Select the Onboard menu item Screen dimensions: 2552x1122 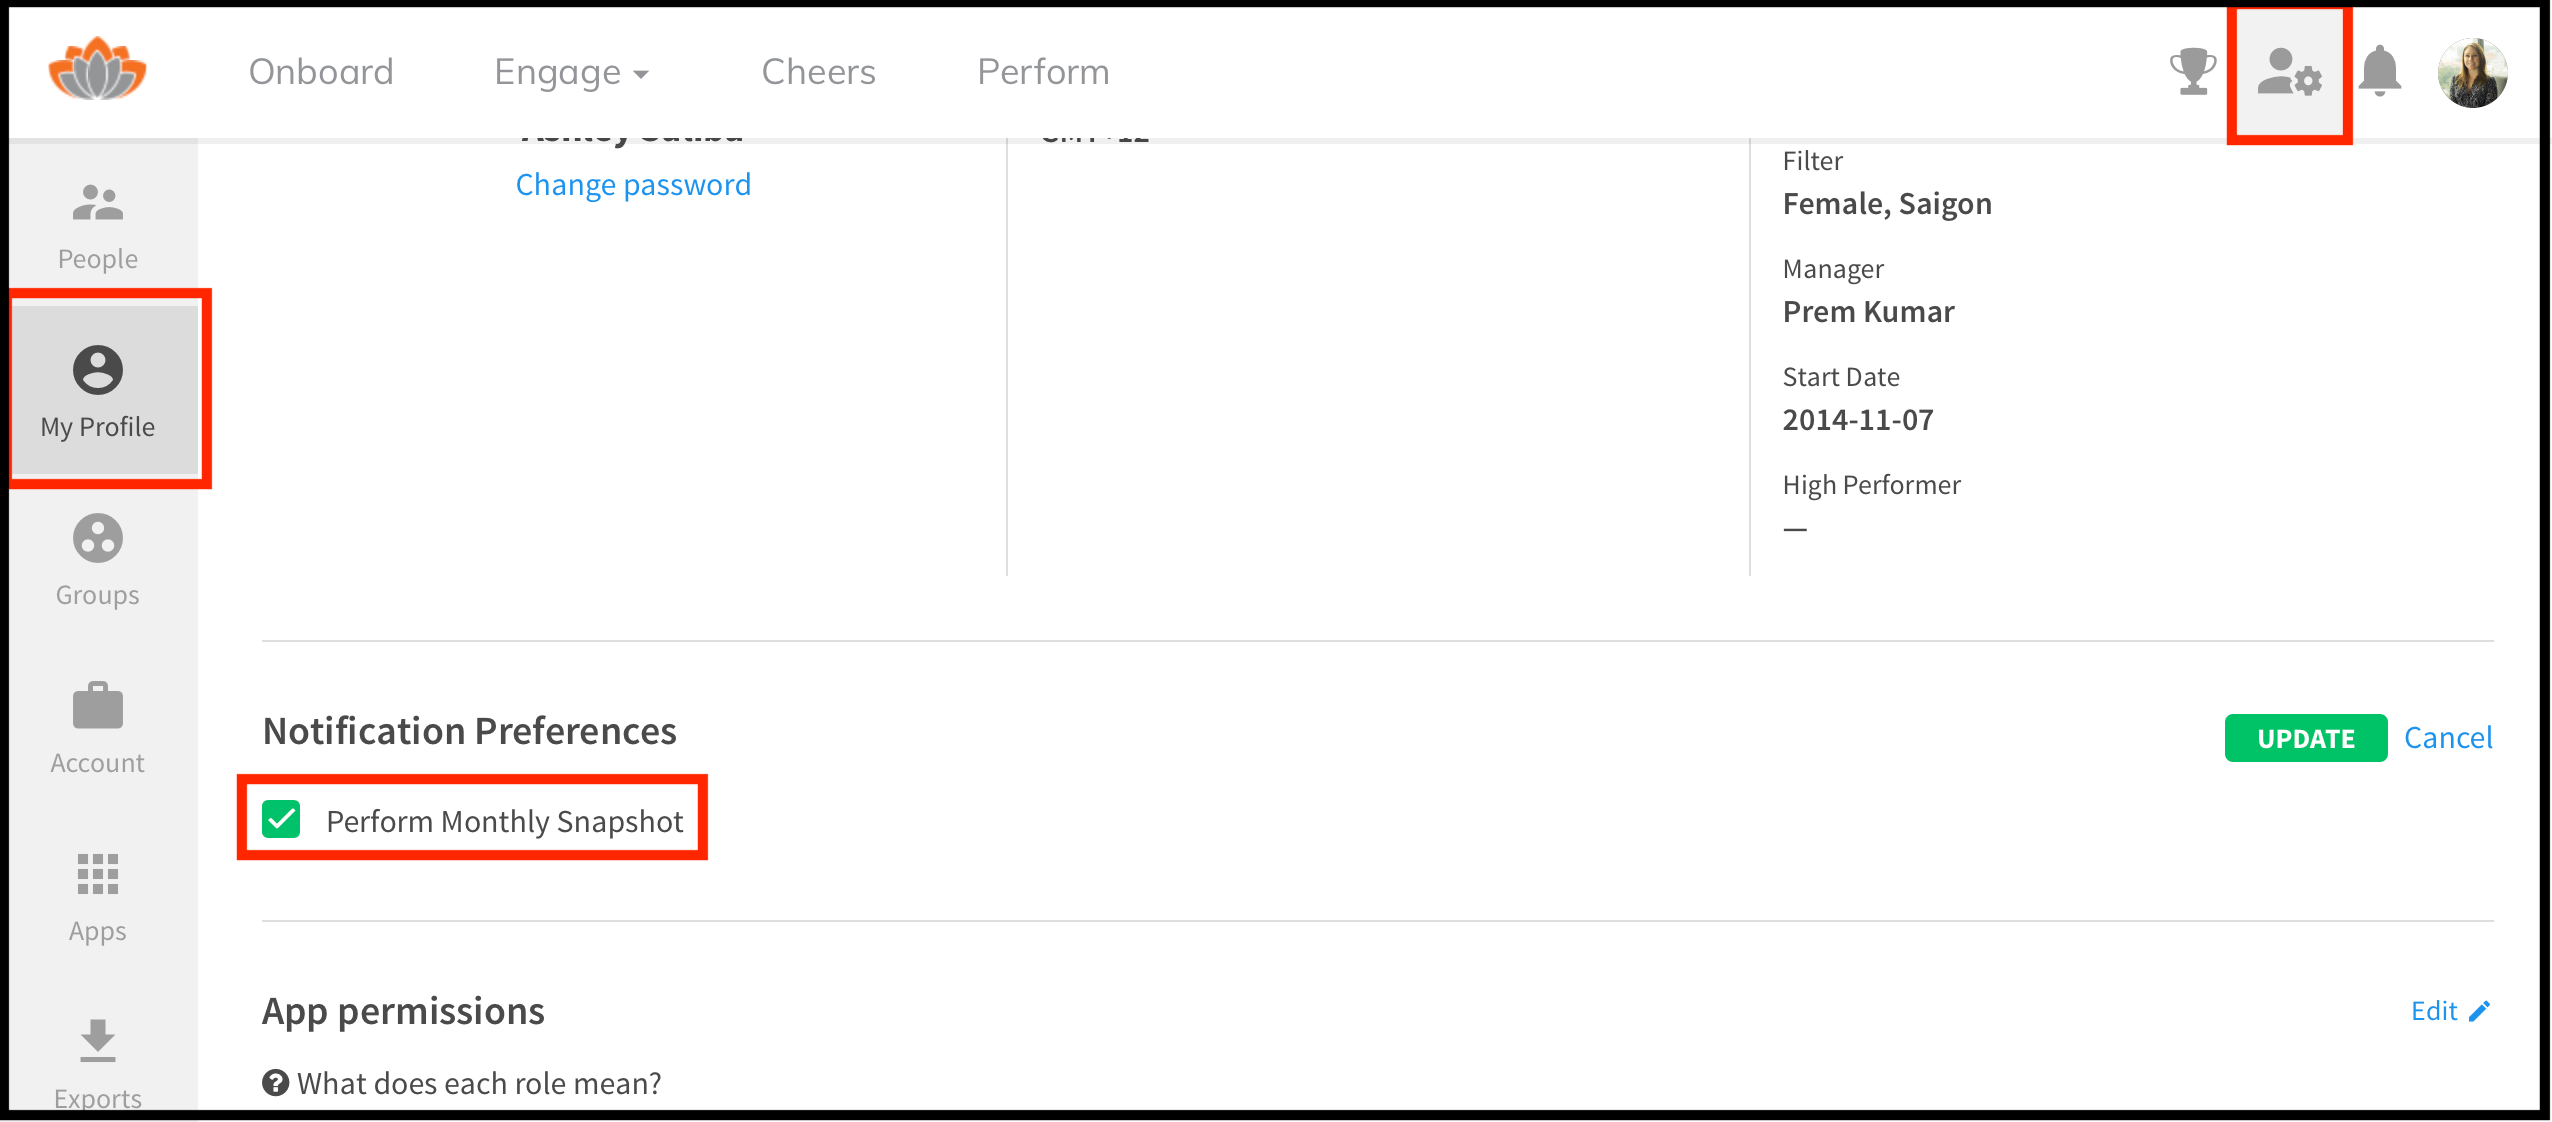320,71
